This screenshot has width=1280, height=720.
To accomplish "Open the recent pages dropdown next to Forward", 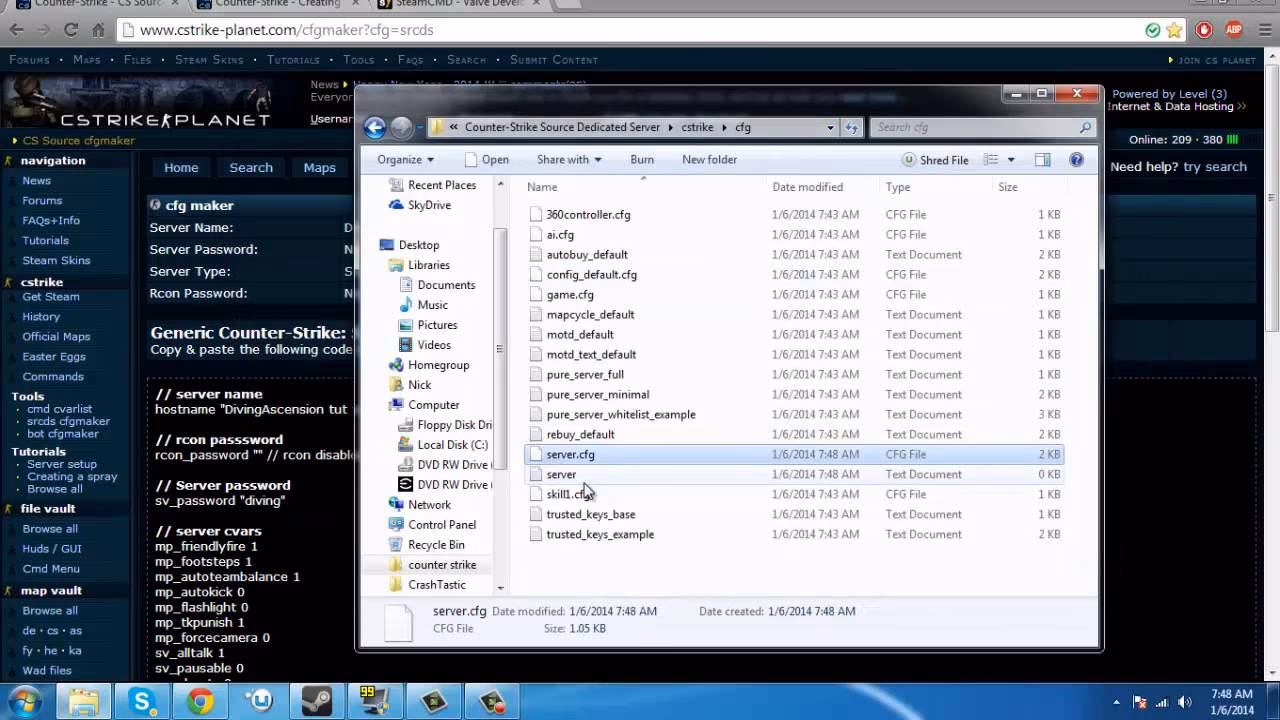I will click(419, 128).
